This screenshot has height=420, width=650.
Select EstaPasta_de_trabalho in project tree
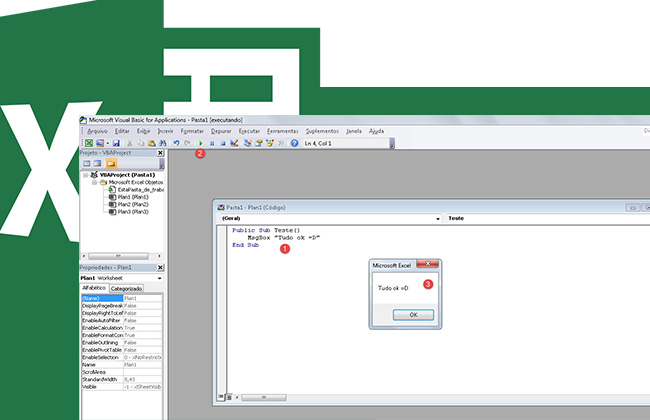click(x=141, y=189)
